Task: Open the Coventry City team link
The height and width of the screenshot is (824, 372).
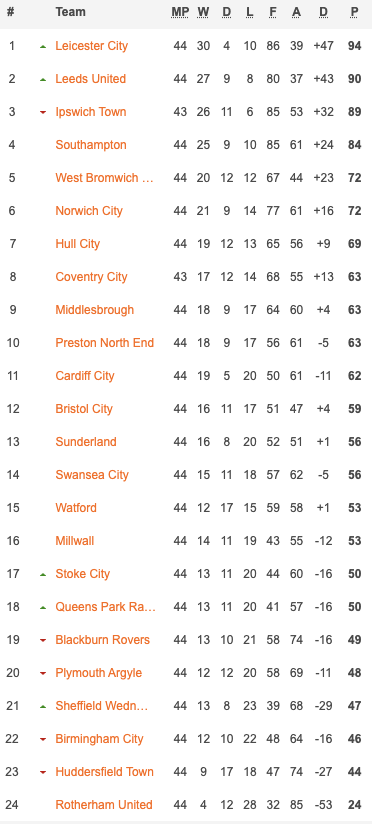Action: coord(91,277)
